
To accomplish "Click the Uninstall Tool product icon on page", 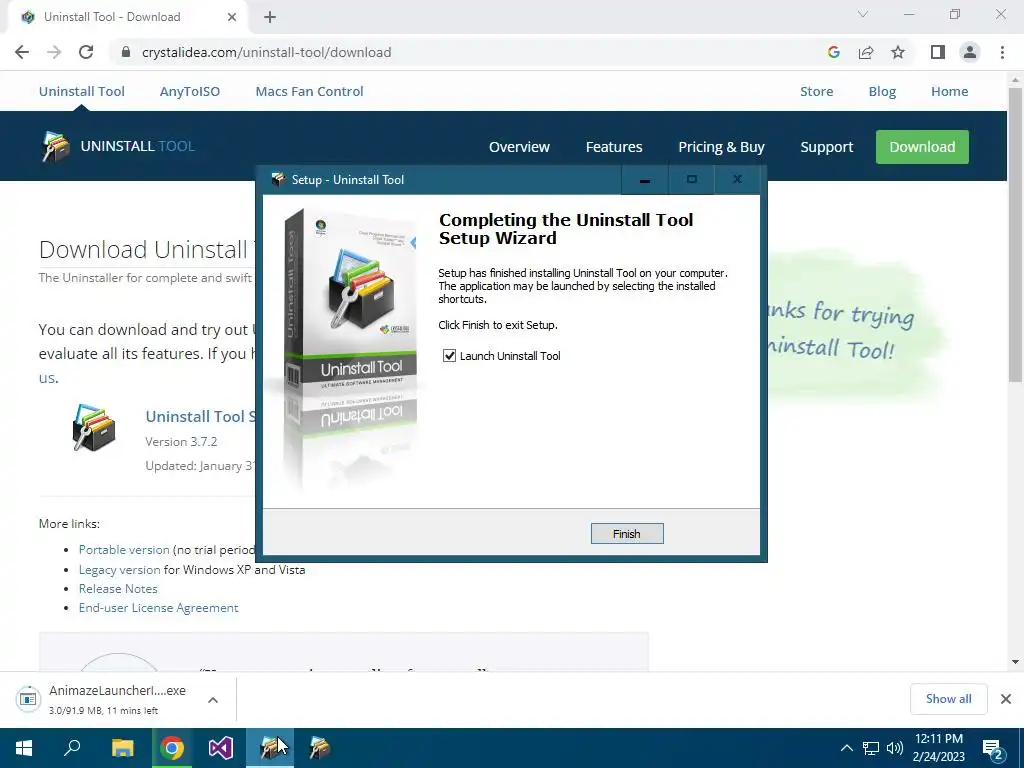I will pyautogui.click(x=94, y=428).
